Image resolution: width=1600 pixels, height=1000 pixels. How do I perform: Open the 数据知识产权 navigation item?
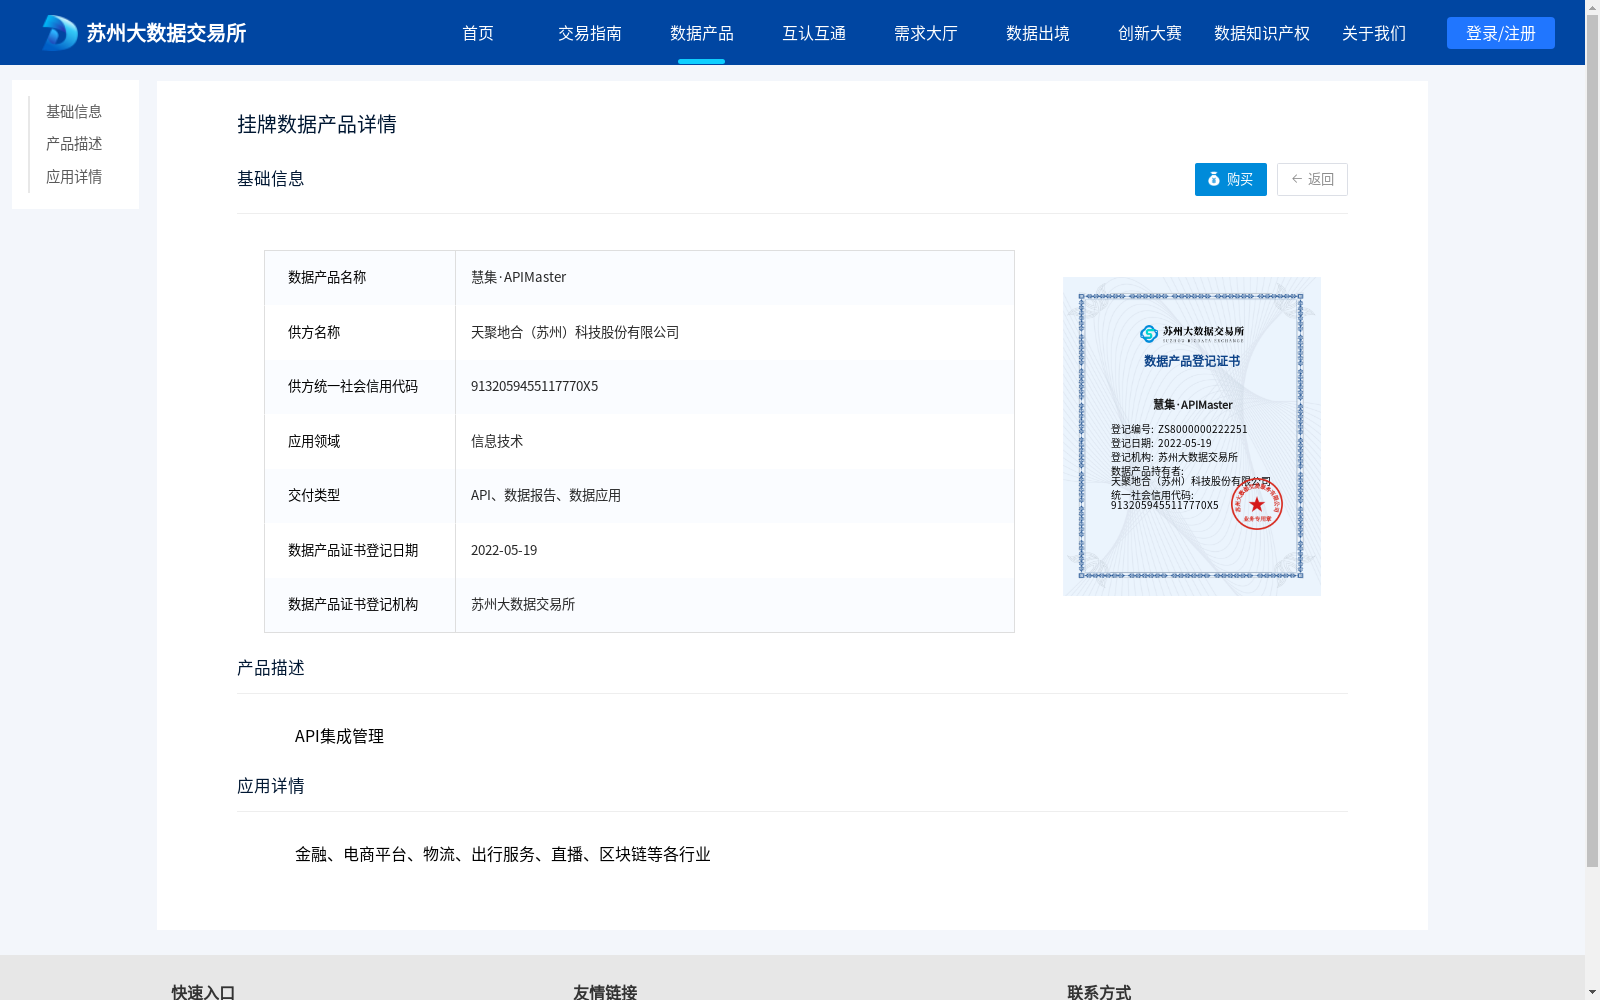pos(1262,33)
